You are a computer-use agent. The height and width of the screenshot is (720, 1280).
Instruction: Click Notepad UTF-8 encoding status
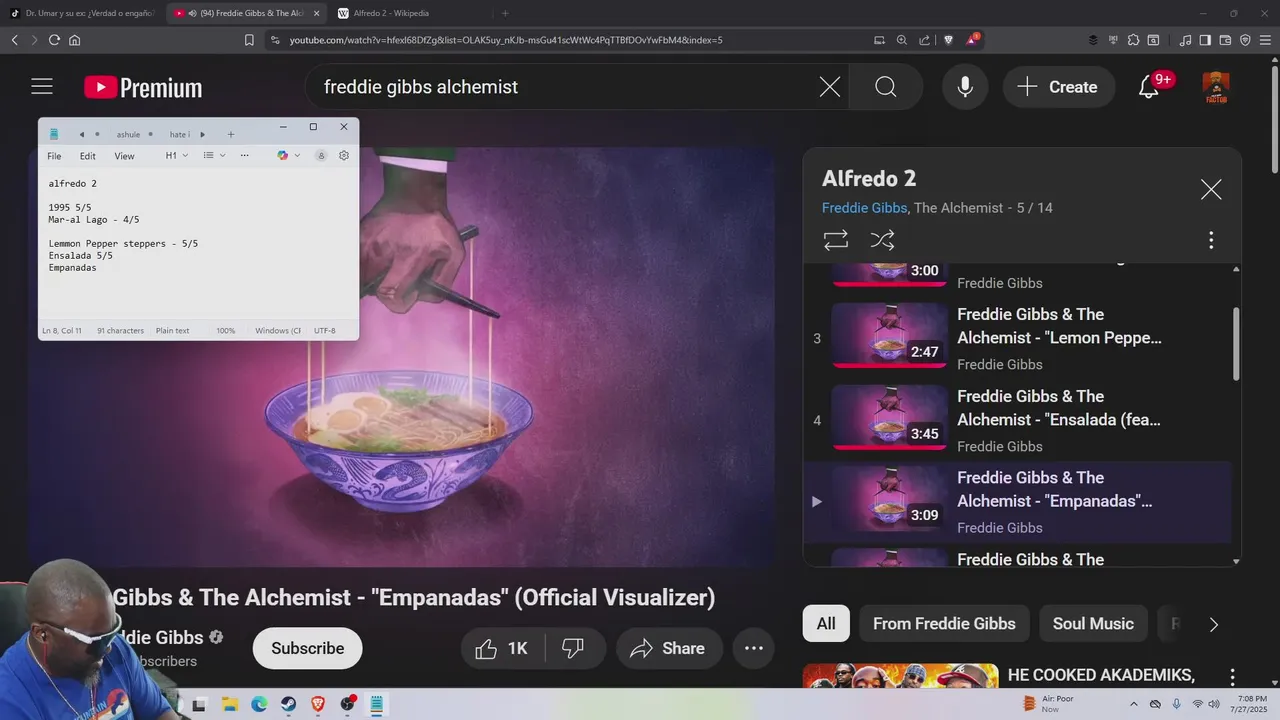point(324,331)
